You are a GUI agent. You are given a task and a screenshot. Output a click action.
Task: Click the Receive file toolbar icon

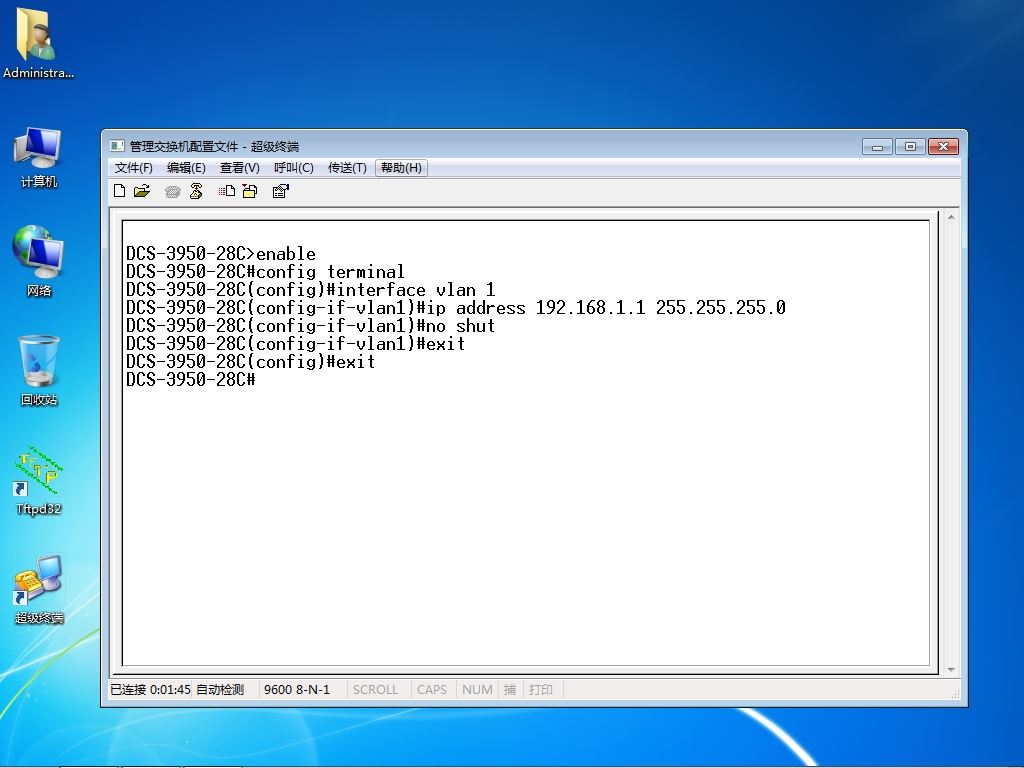(x=250, y=191)
